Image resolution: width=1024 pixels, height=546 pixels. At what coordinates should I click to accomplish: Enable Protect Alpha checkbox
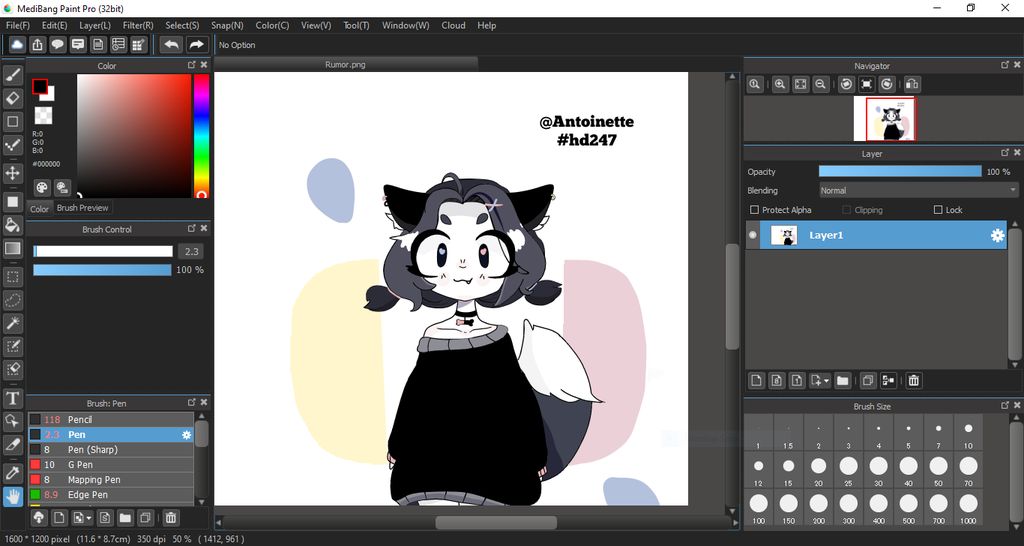coord(754,210)
